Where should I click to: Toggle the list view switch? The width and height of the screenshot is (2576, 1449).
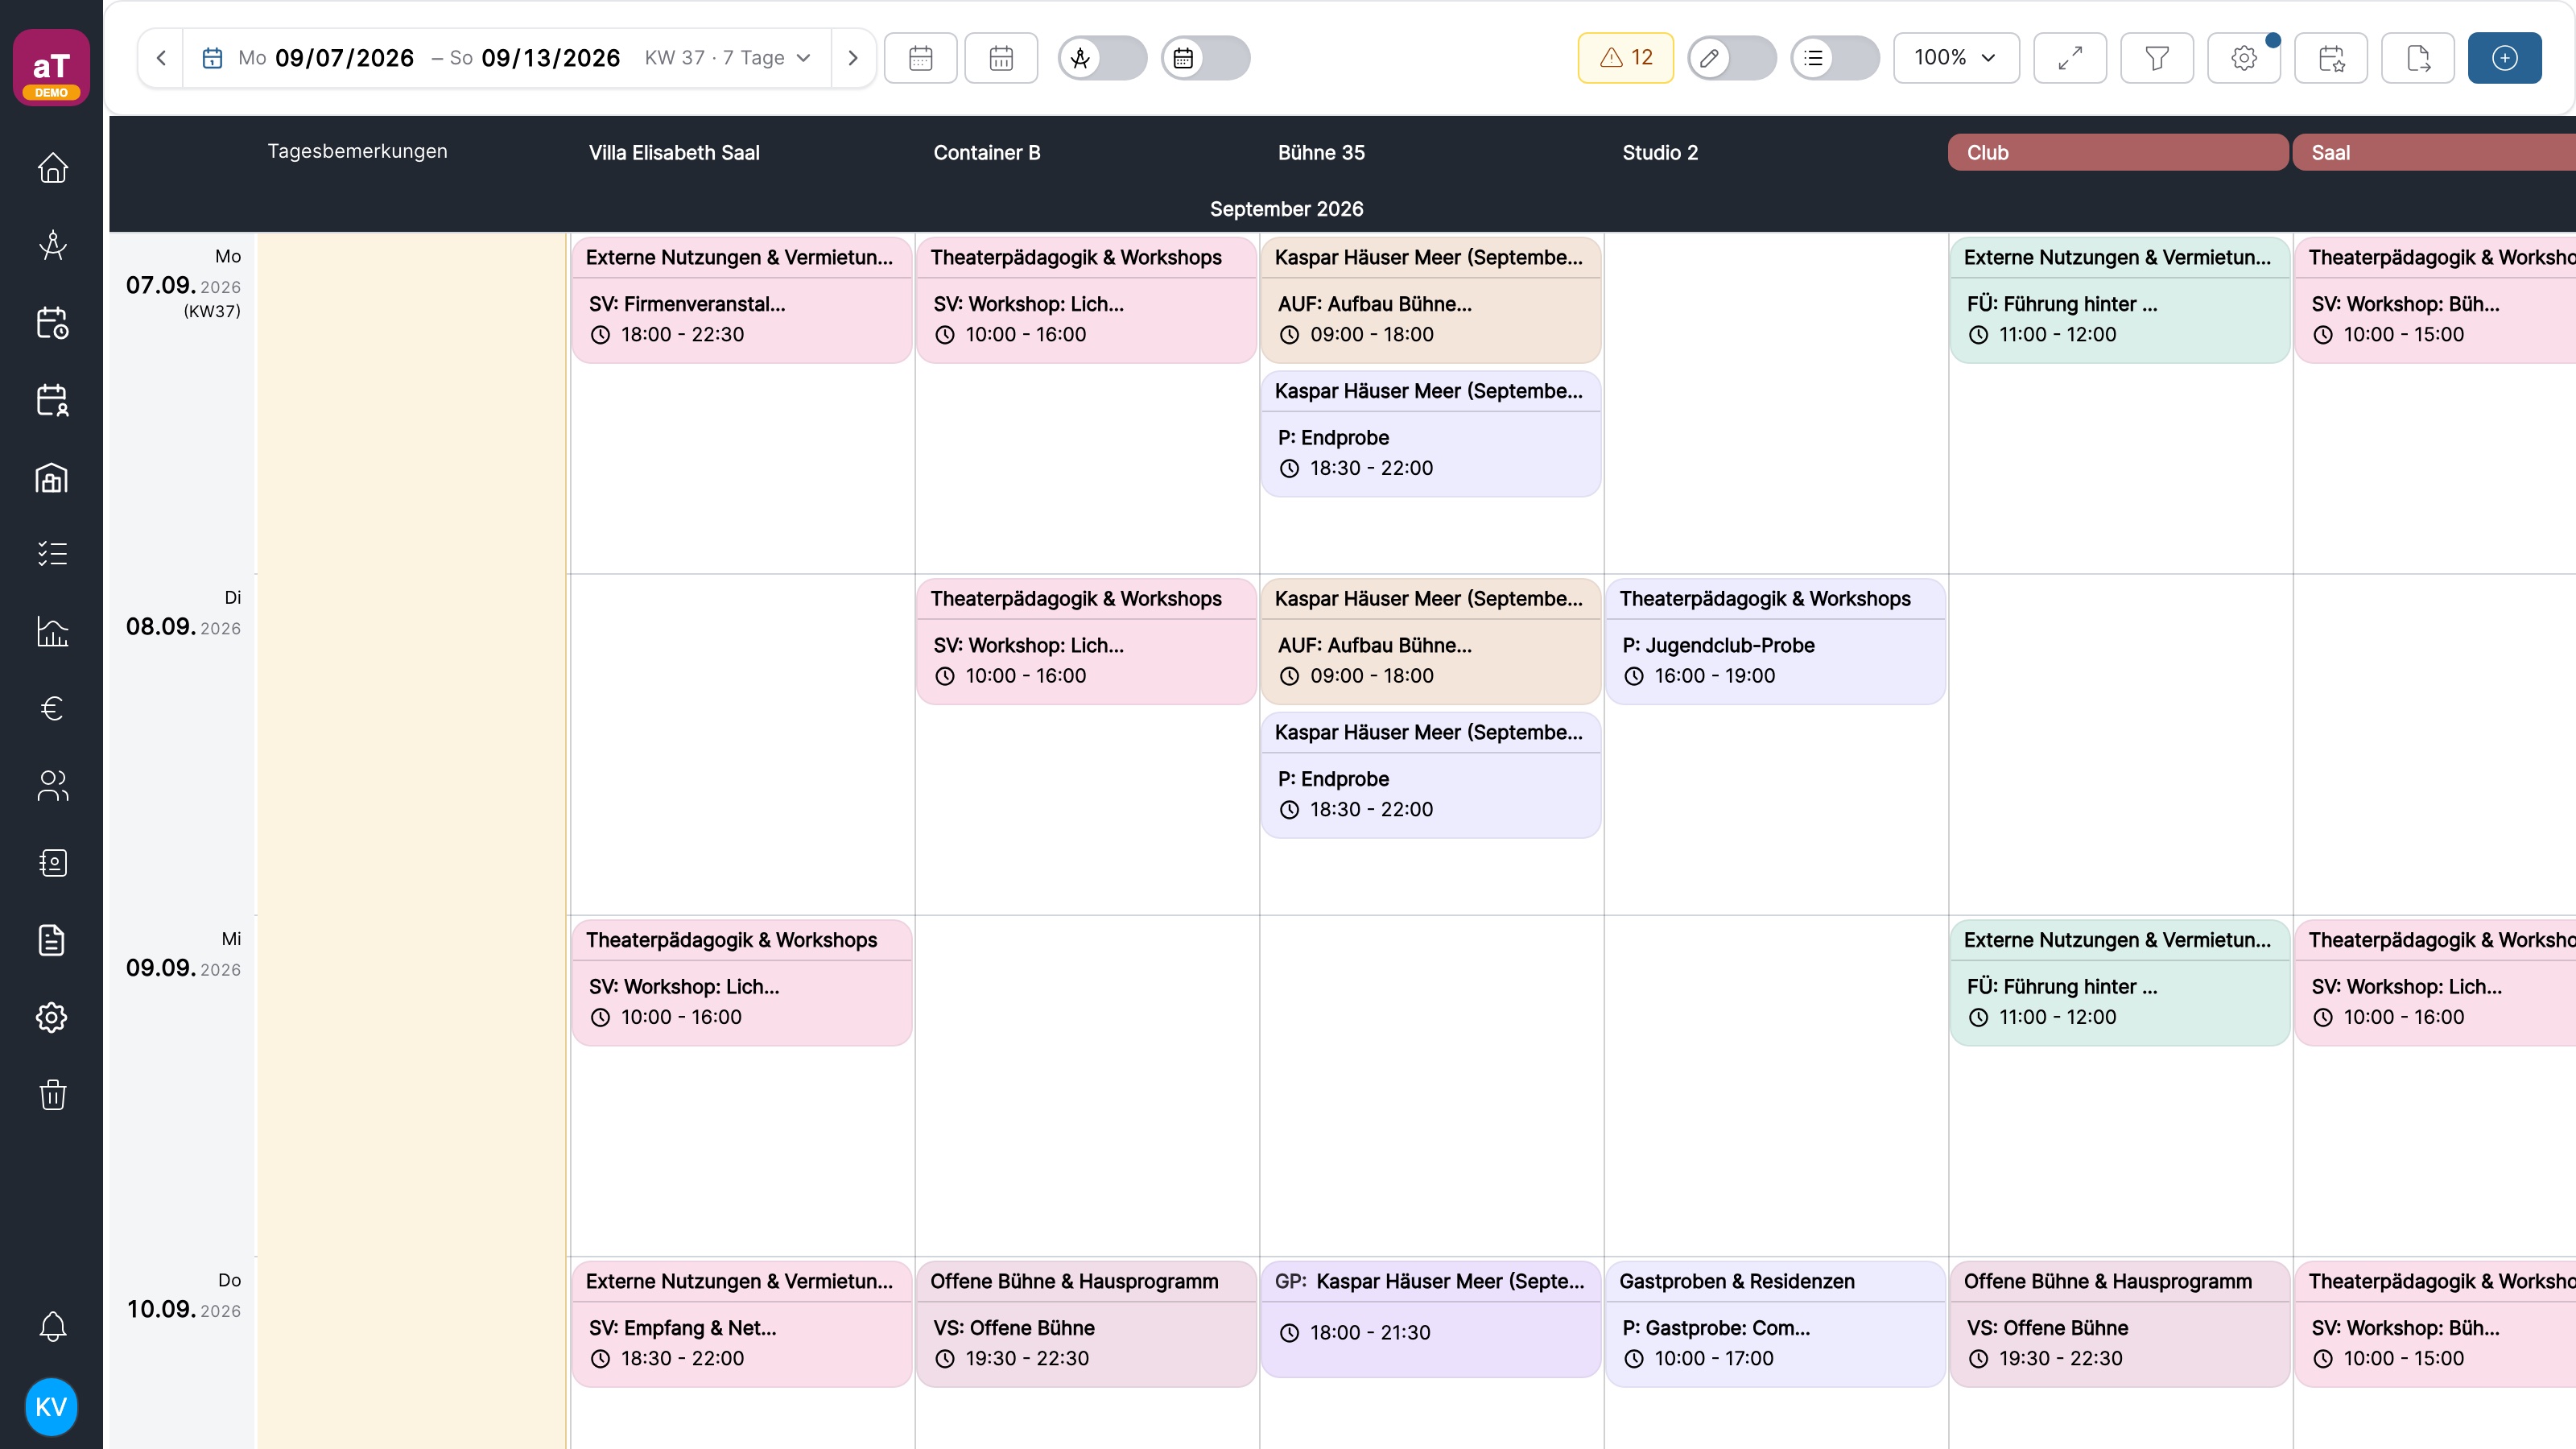pos(1835,58)
